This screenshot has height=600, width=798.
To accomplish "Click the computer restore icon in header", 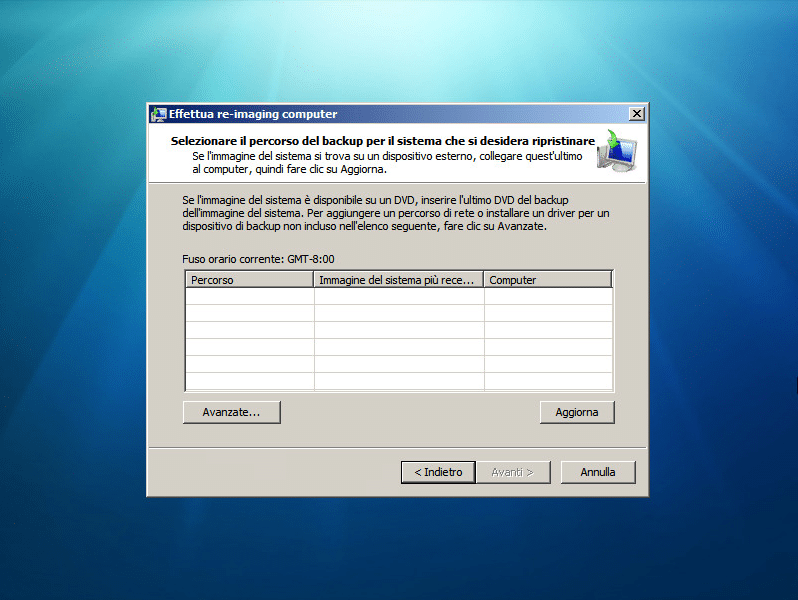I will click(616, 153).
